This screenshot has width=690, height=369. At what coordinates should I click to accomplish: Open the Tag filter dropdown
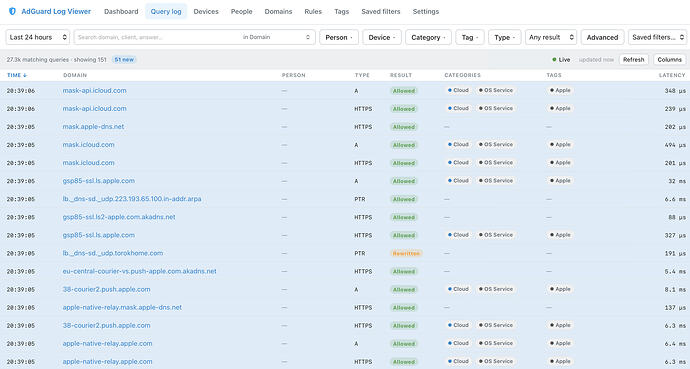point(470,37)
